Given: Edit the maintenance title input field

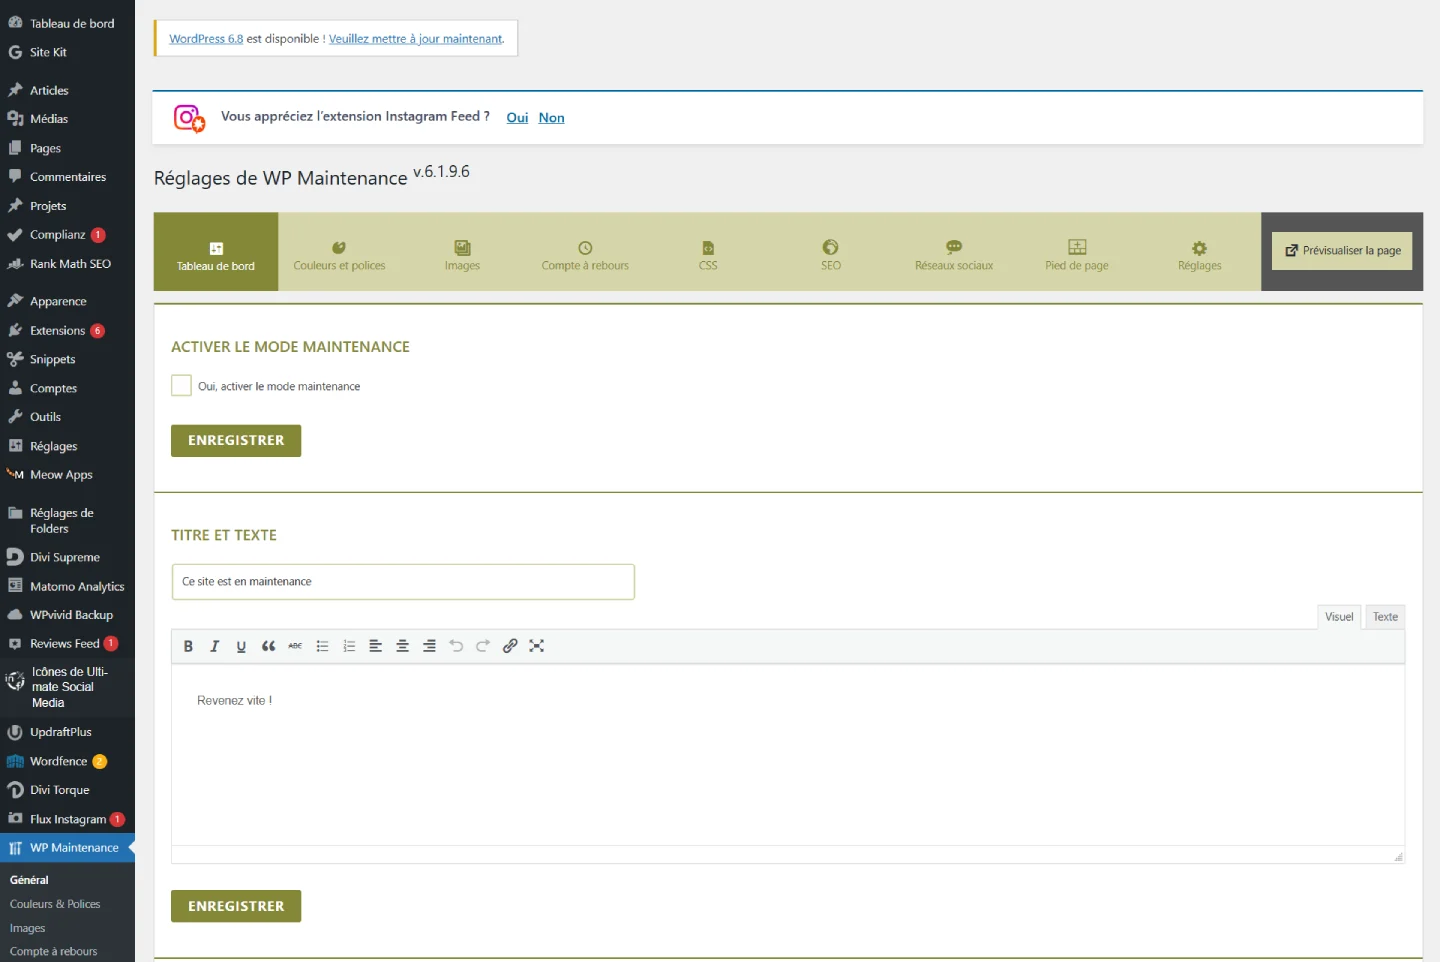Looking at the screenshot, I should [x=402, y=581].
